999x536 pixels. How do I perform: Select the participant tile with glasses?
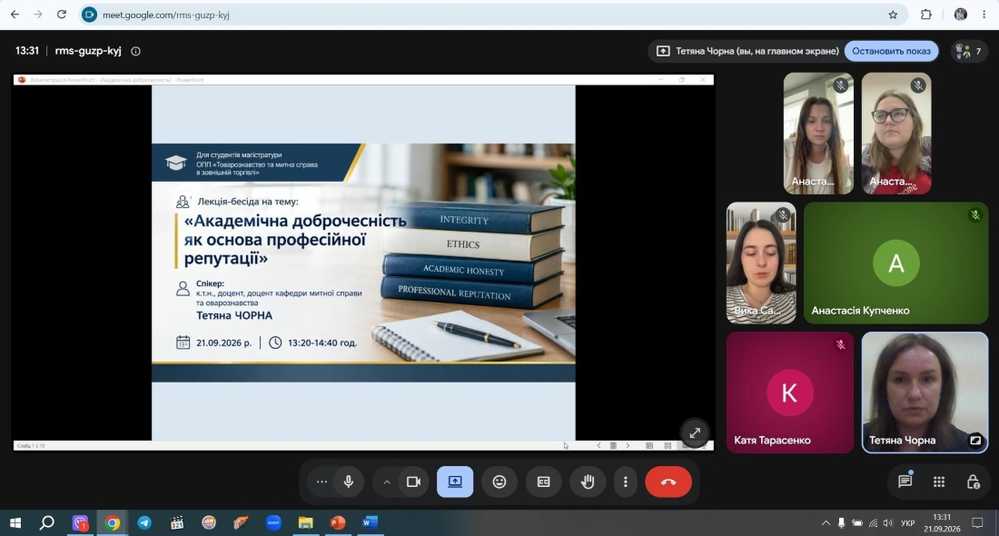click(x=896, y=133)
